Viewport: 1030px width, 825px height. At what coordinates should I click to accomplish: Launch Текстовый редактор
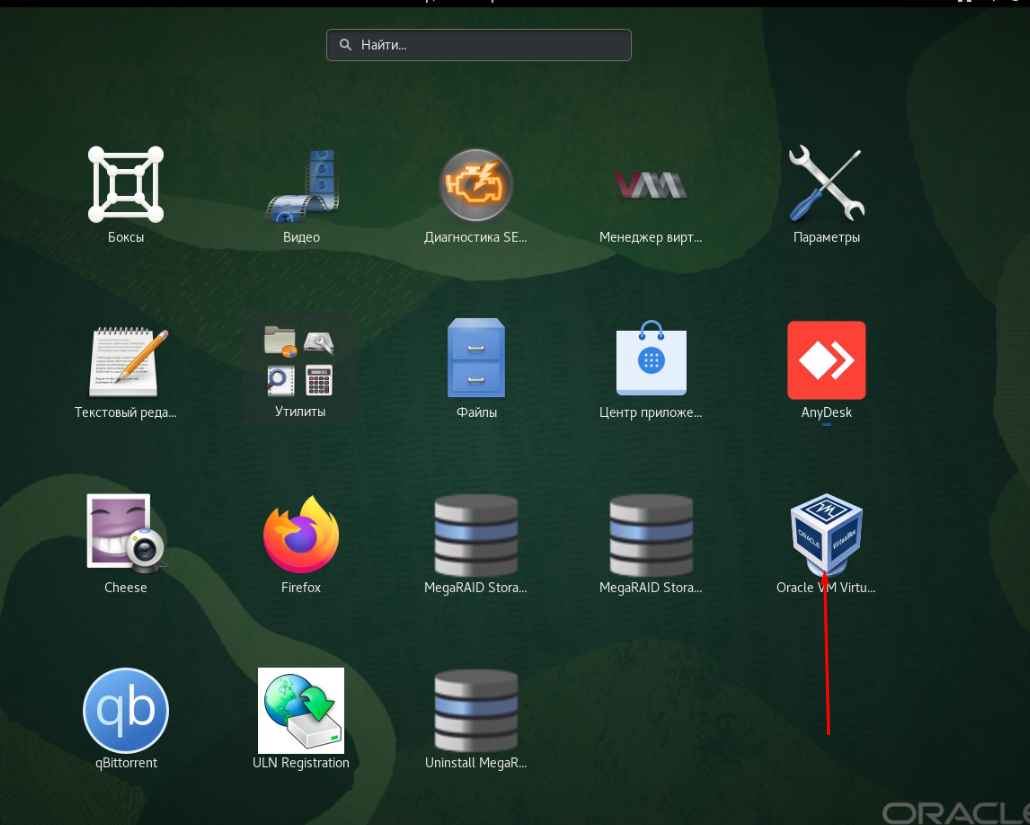pyautogui.click(x=127, y=361)
